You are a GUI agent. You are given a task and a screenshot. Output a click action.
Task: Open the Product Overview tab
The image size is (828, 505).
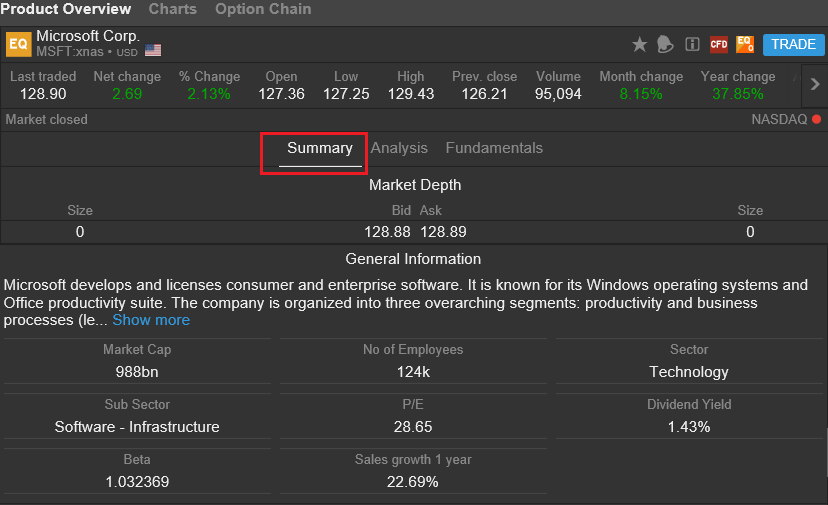click(65, 9)
